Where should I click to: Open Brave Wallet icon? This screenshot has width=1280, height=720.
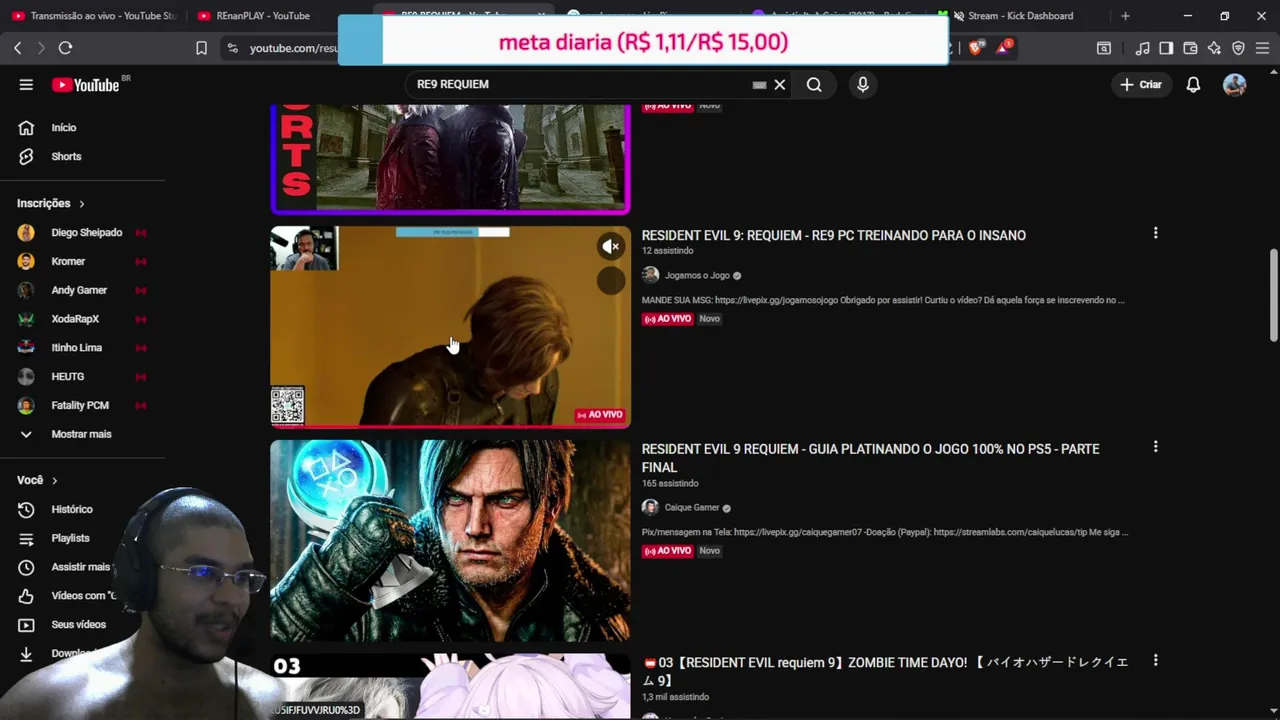tap(1190, 48)
